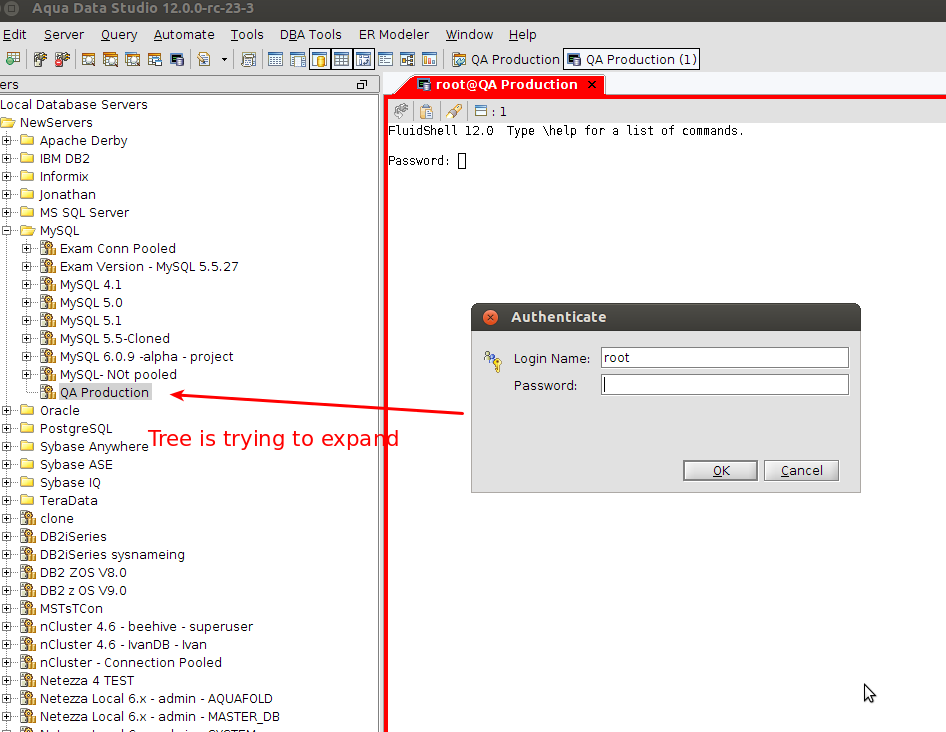Screen dimensions: 946x732
Task: Close the Authenticate dialog with red X
Action: (490, 317)
